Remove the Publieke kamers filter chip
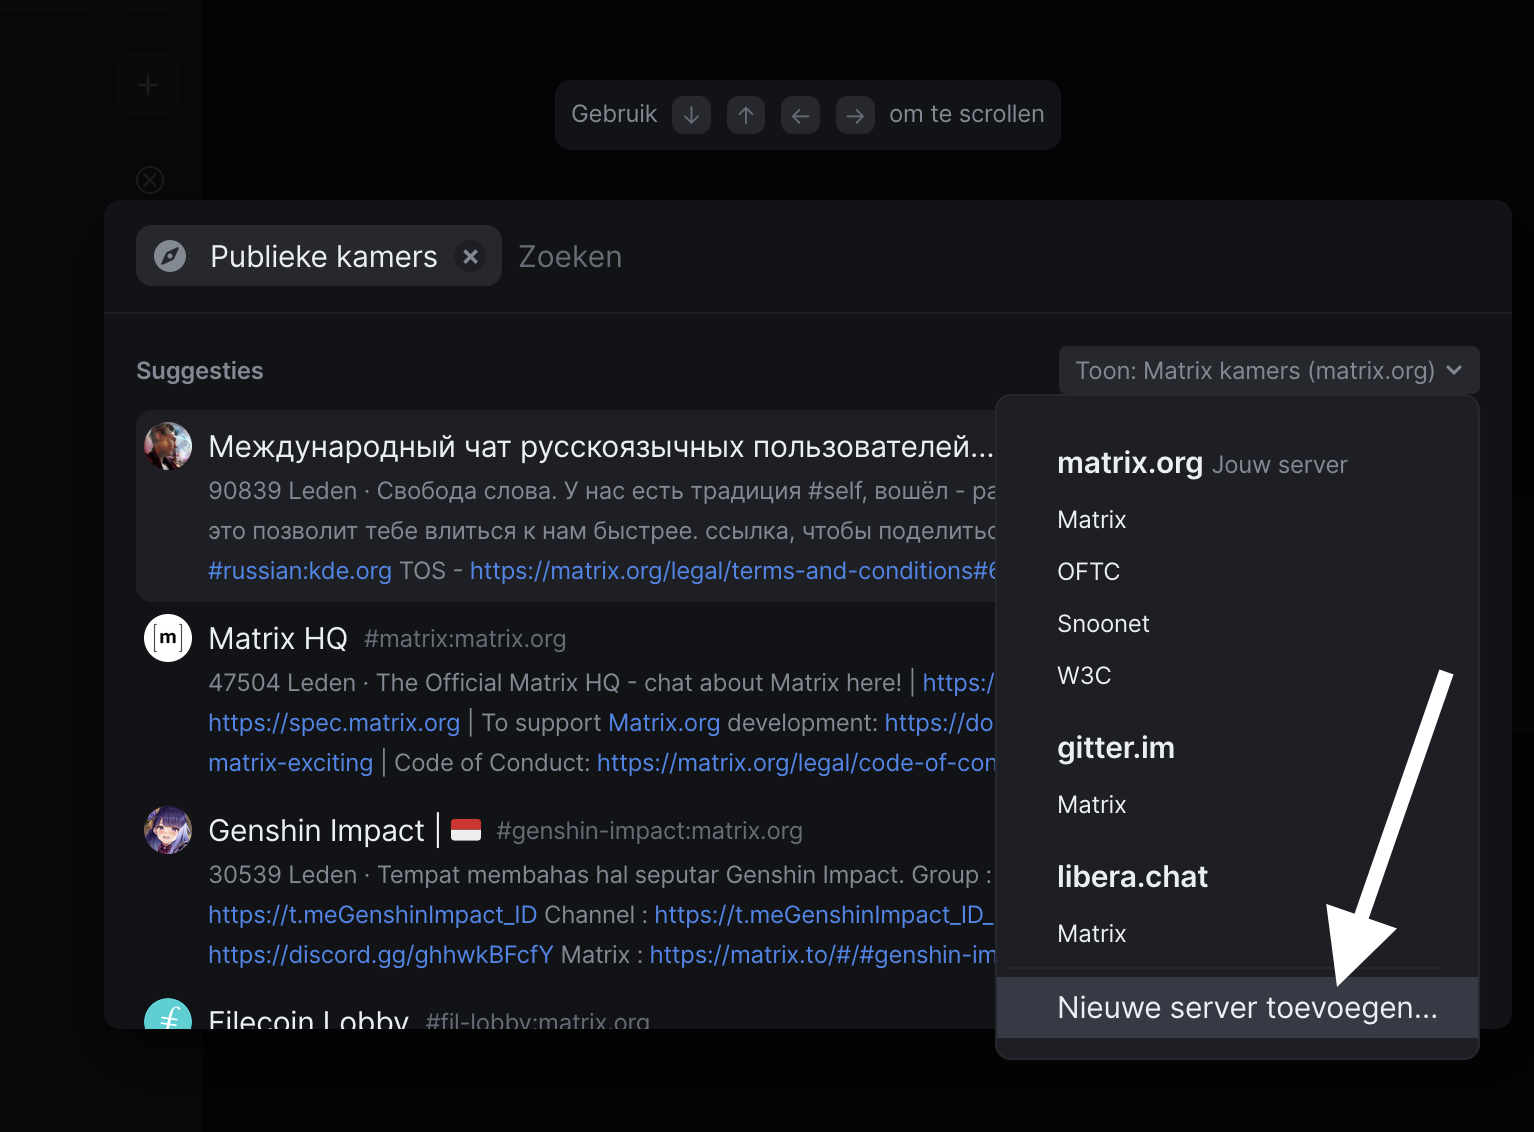Image resolution: width=1534 pixels, height=1132 pixels. pos(470,257)
